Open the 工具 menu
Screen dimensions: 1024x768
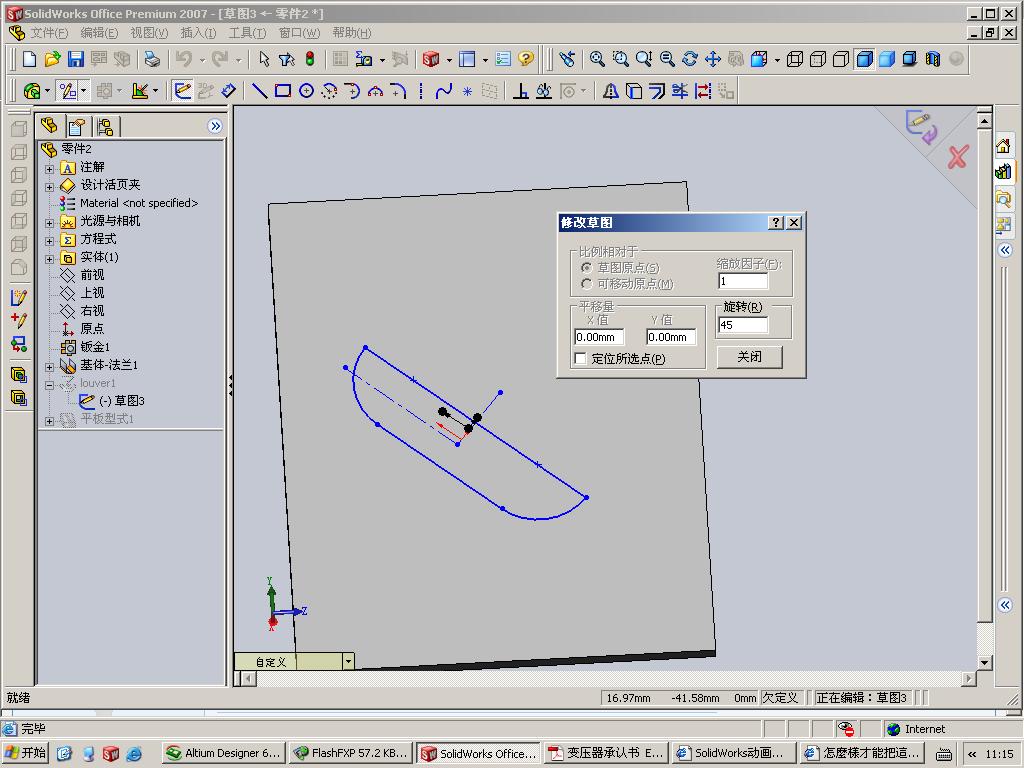pos(247,33)
